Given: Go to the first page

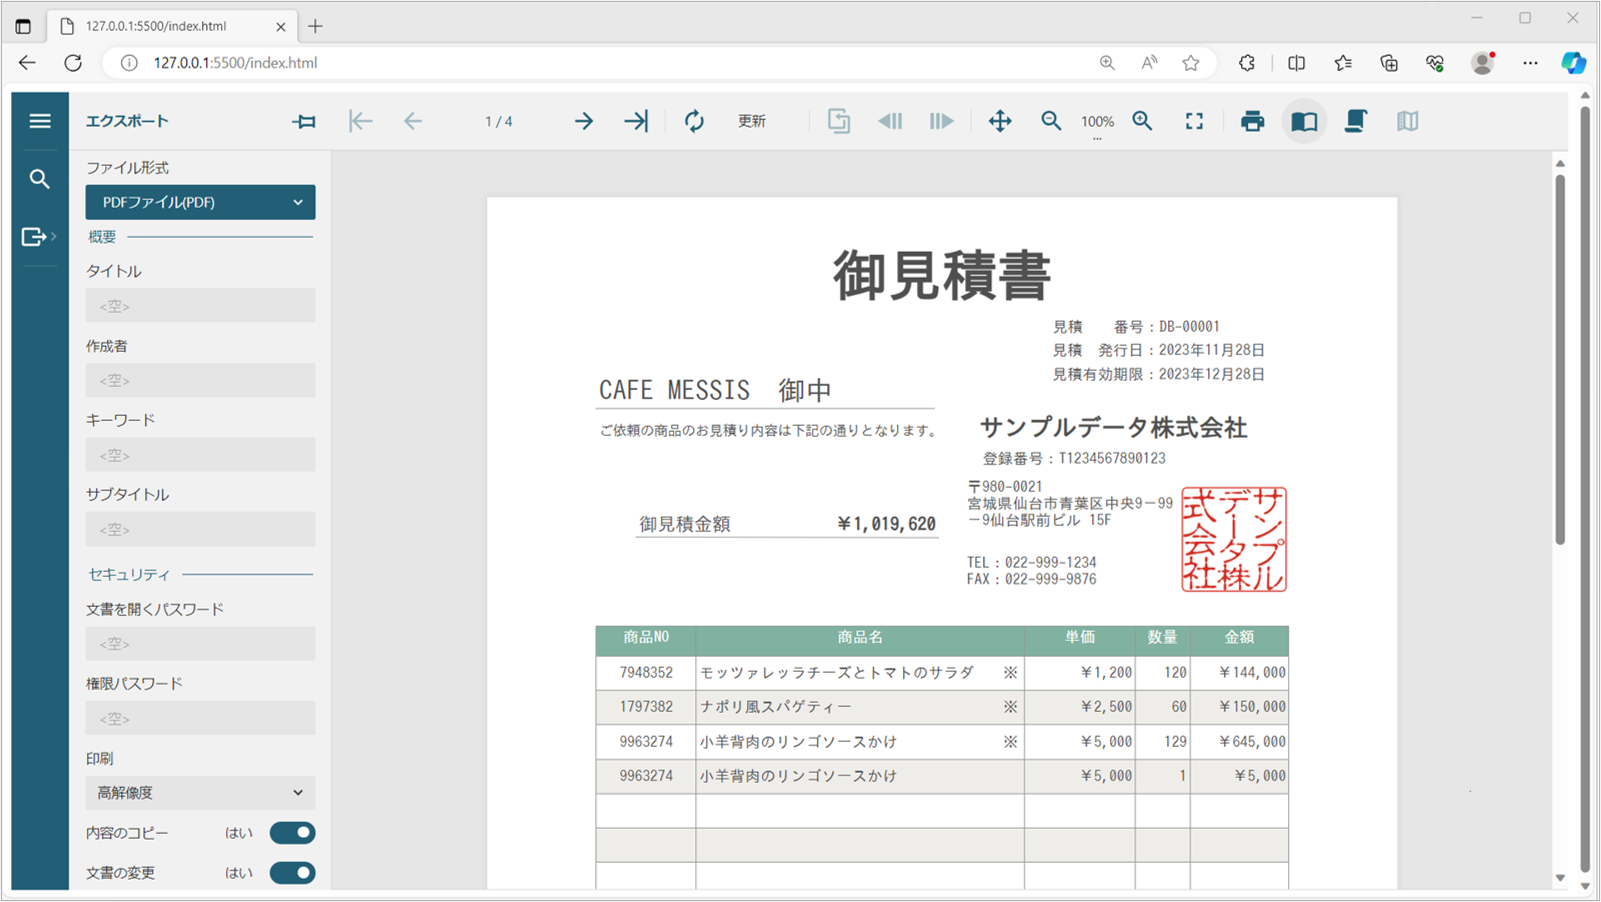Looking at the screenshot, I should [361, 121].
